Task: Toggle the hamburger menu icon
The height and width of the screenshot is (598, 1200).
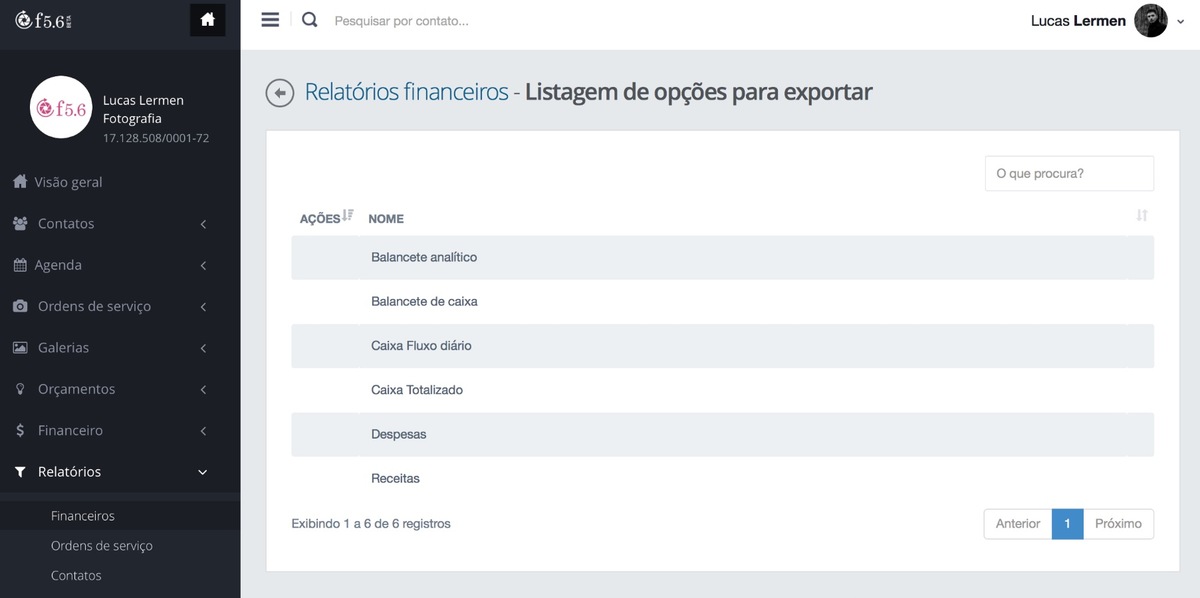Action: coord(270,20)
